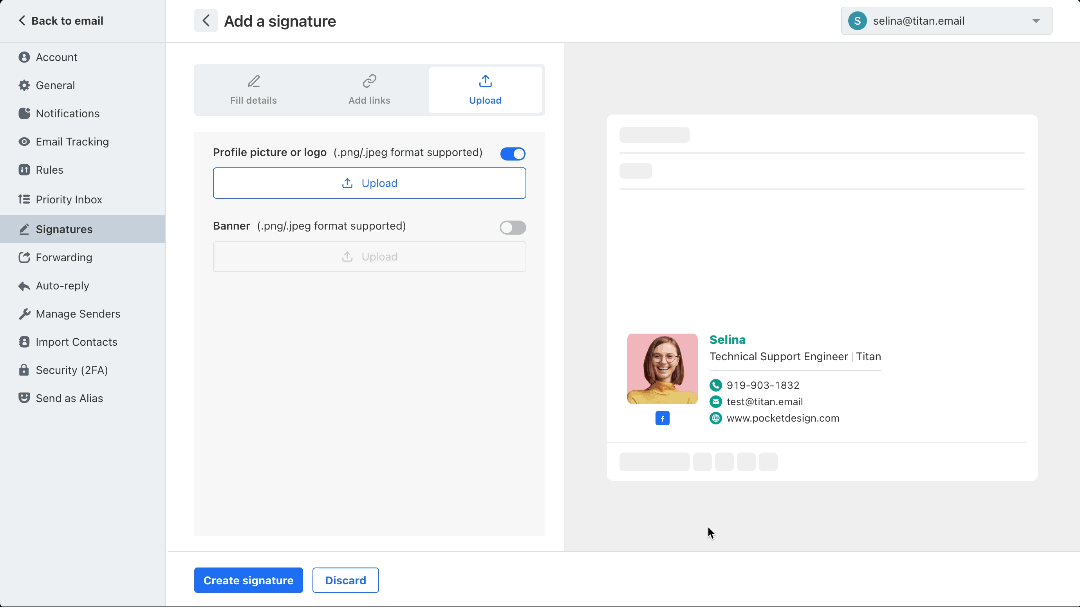Click the website globe icon in the preview
The image size is (1080, 608).
coord(715,418)
